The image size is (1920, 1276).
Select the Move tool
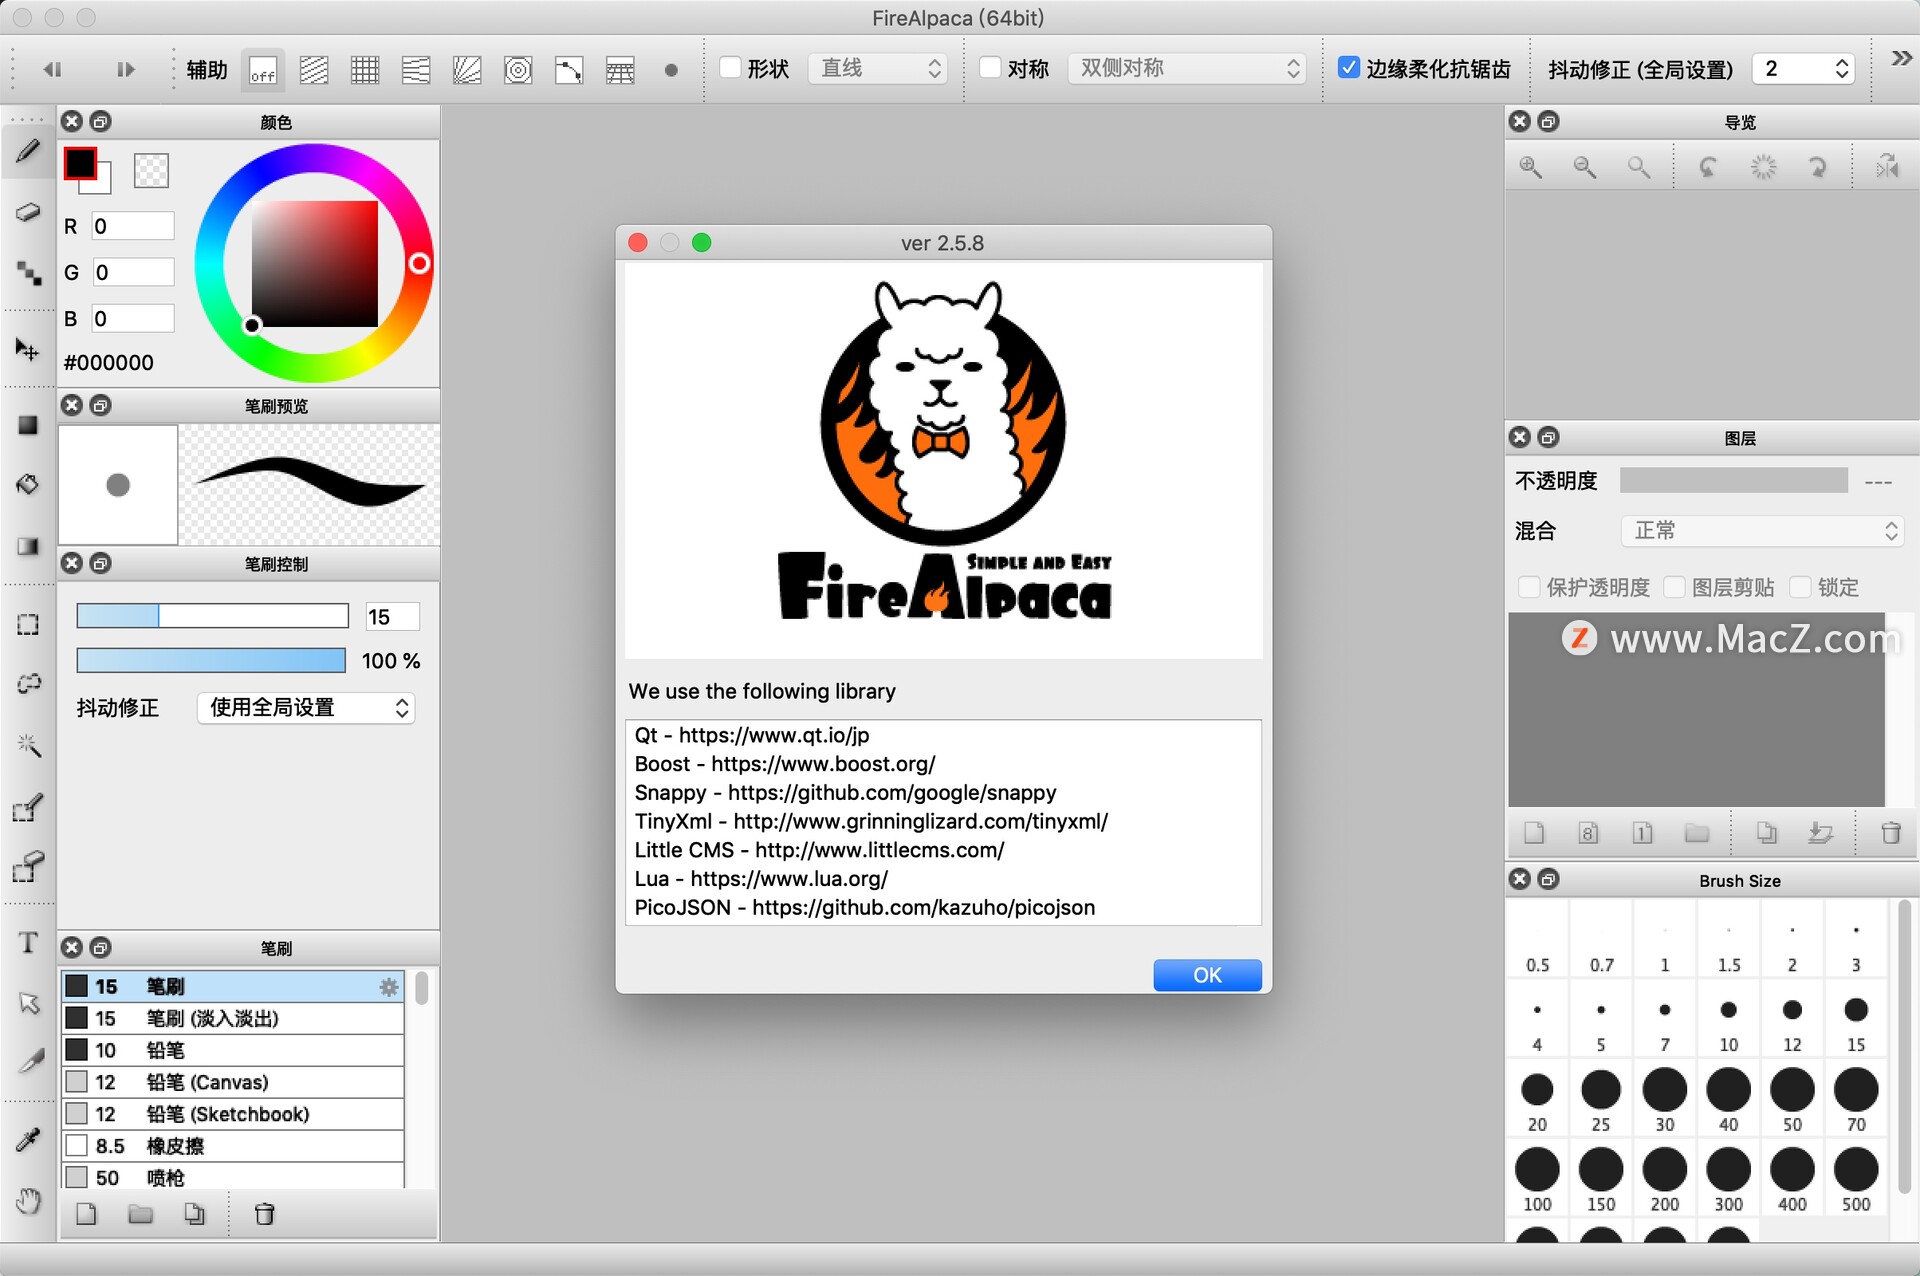click(x=28, y=349)
